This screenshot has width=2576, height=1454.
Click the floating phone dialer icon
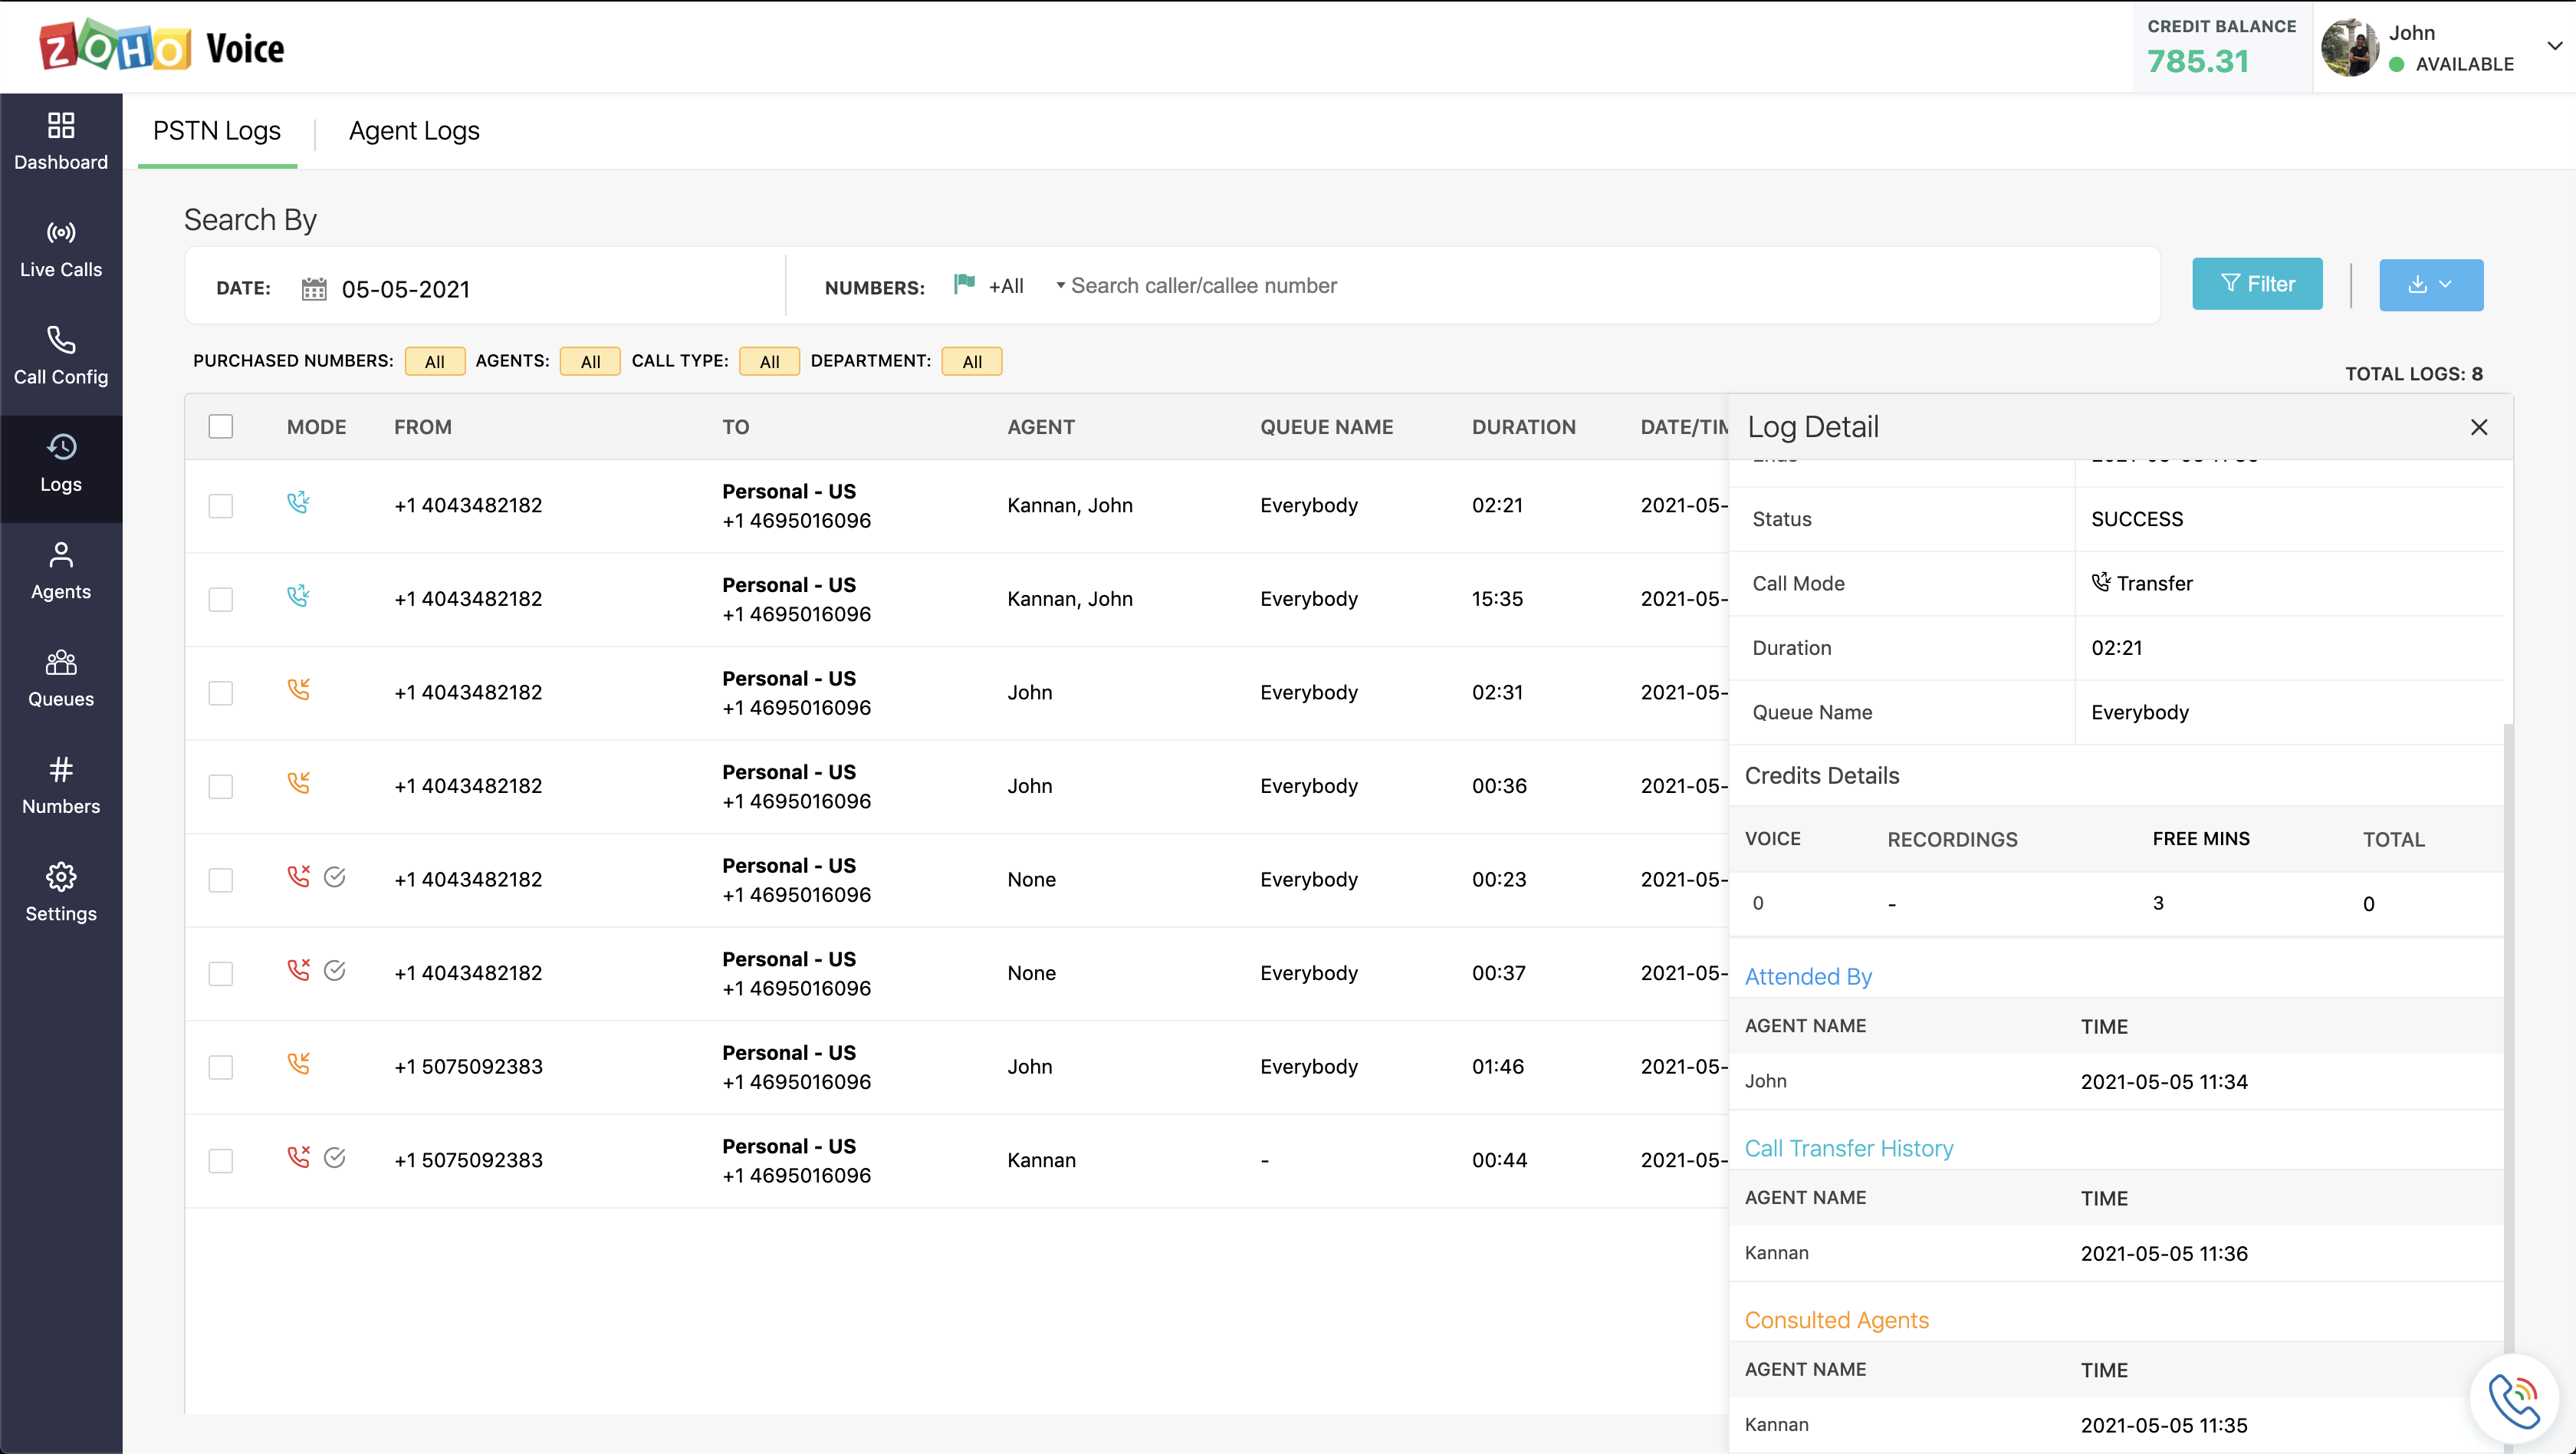click(2513, 1400)
